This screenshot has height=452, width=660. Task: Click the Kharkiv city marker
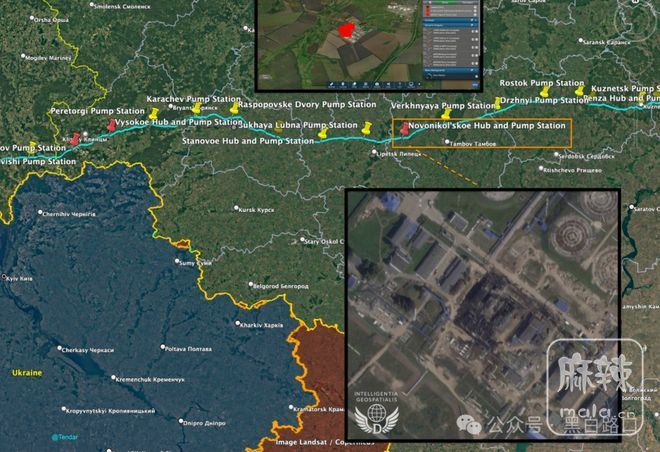pos(237,325)
